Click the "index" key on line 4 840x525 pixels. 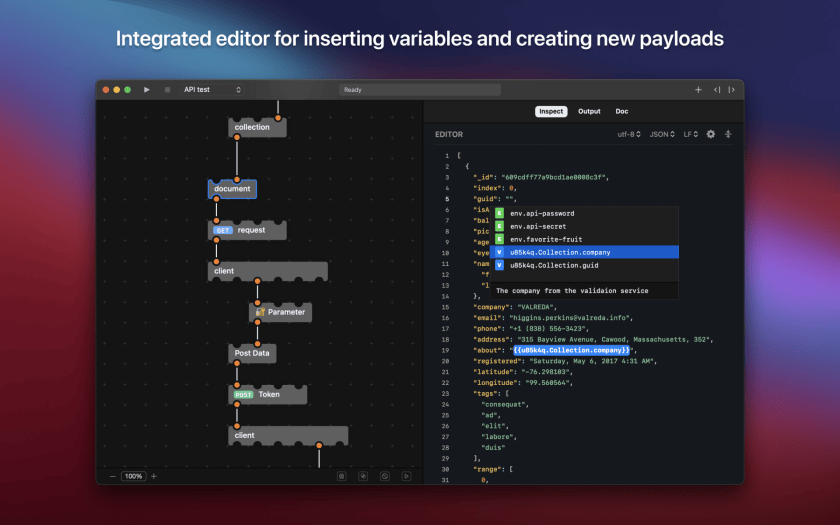pos(489,188)
